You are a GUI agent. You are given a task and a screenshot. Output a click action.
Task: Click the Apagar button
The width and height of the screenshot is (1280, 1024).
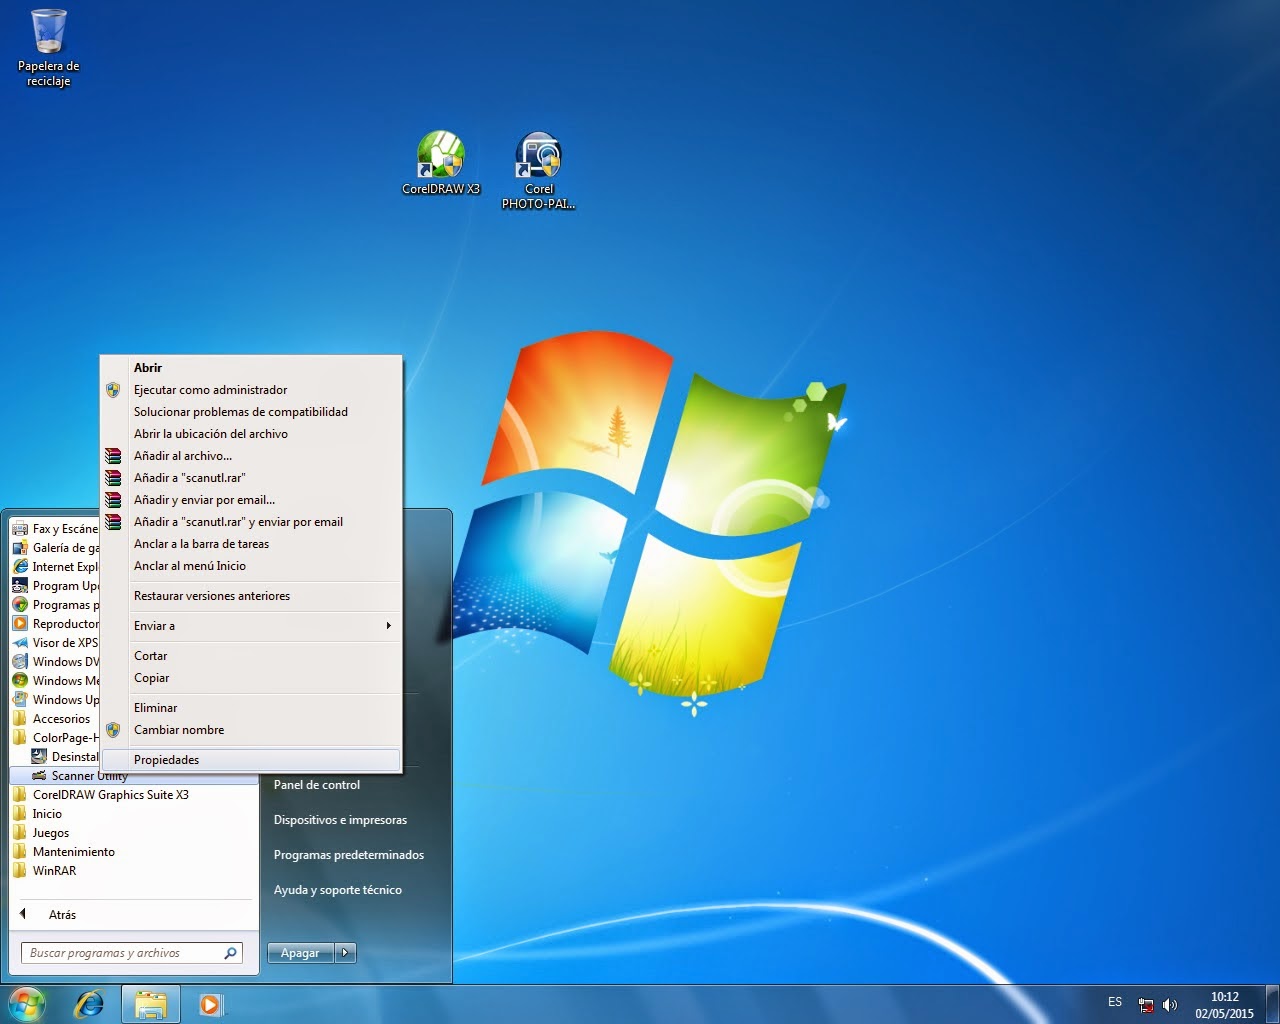point(301,953)
